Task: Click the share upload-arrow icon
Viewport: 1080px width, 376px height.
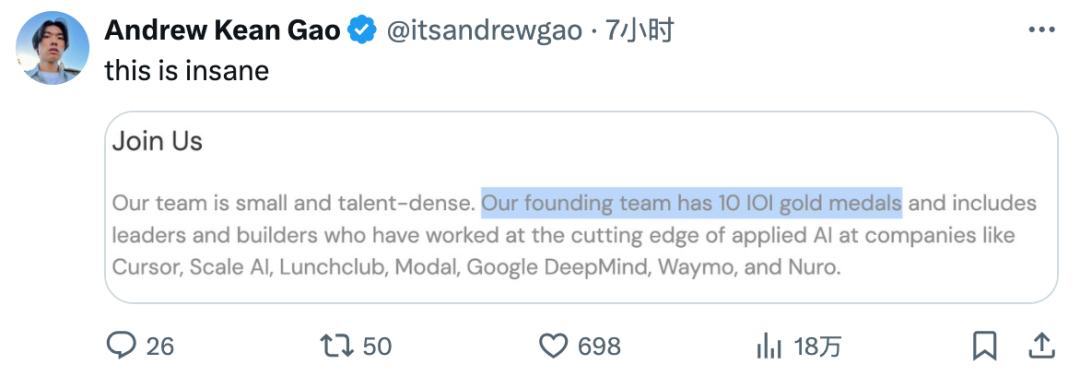Action: pos(1043,346)
